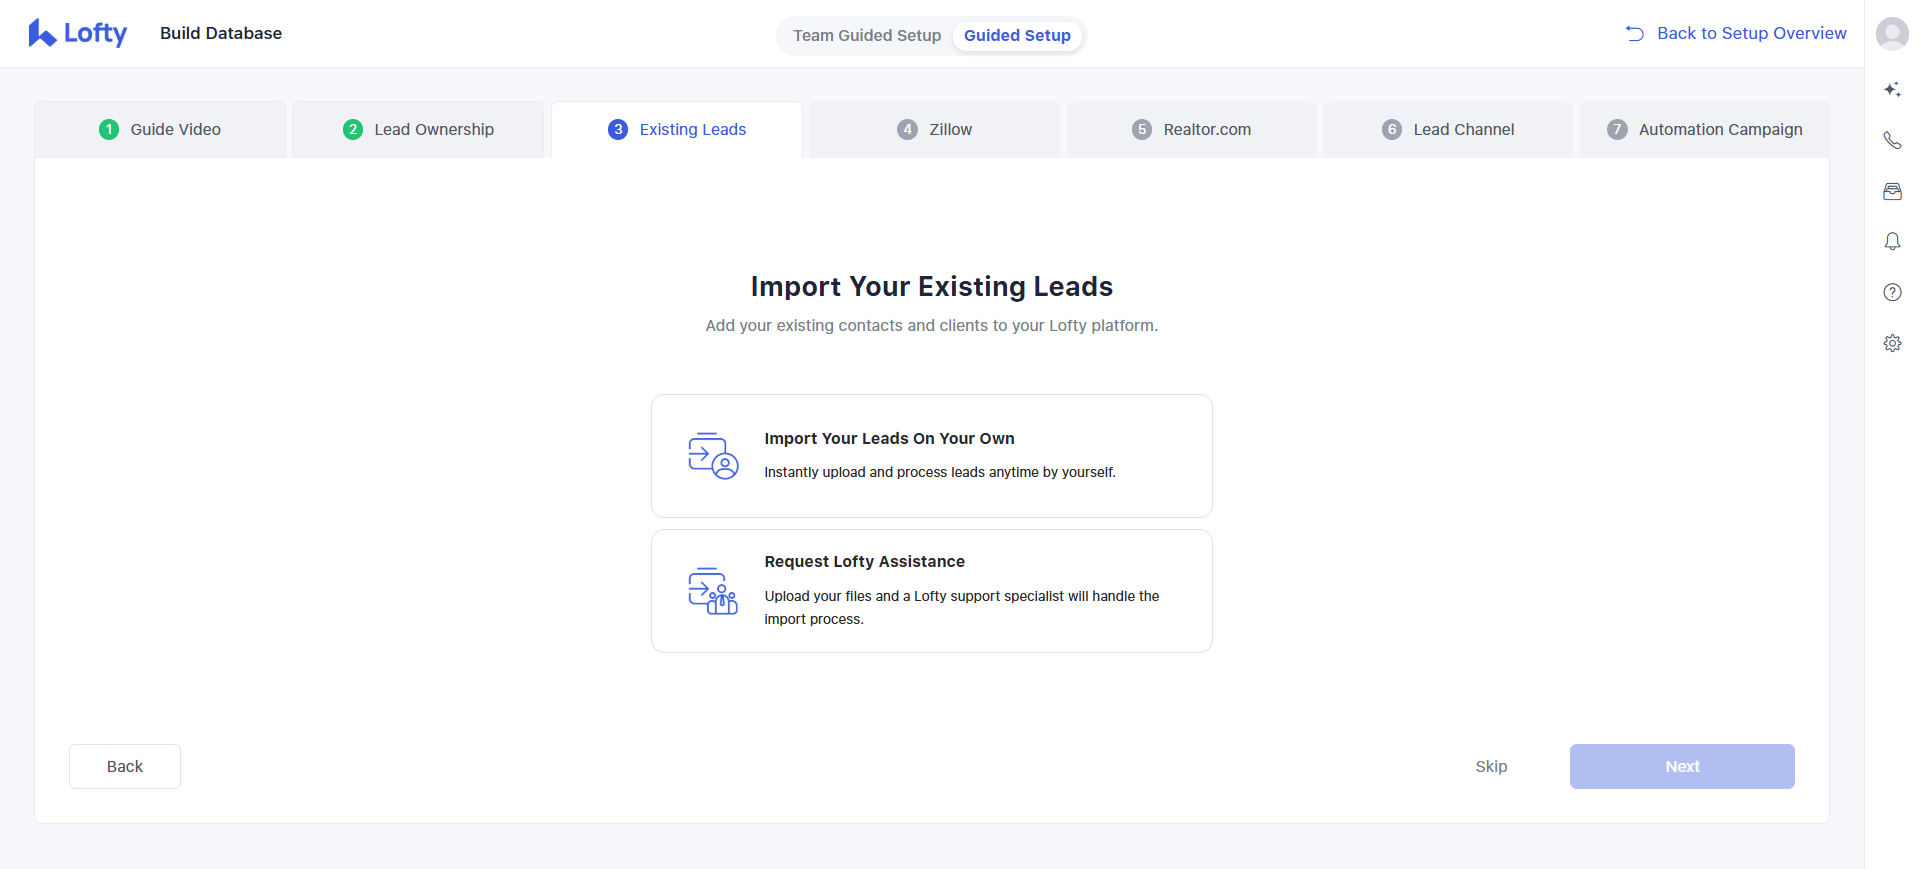The width and height of the screenshot is (1920, 869).
Task: Switch to Team Guided Setup
Action: [866, 36]
